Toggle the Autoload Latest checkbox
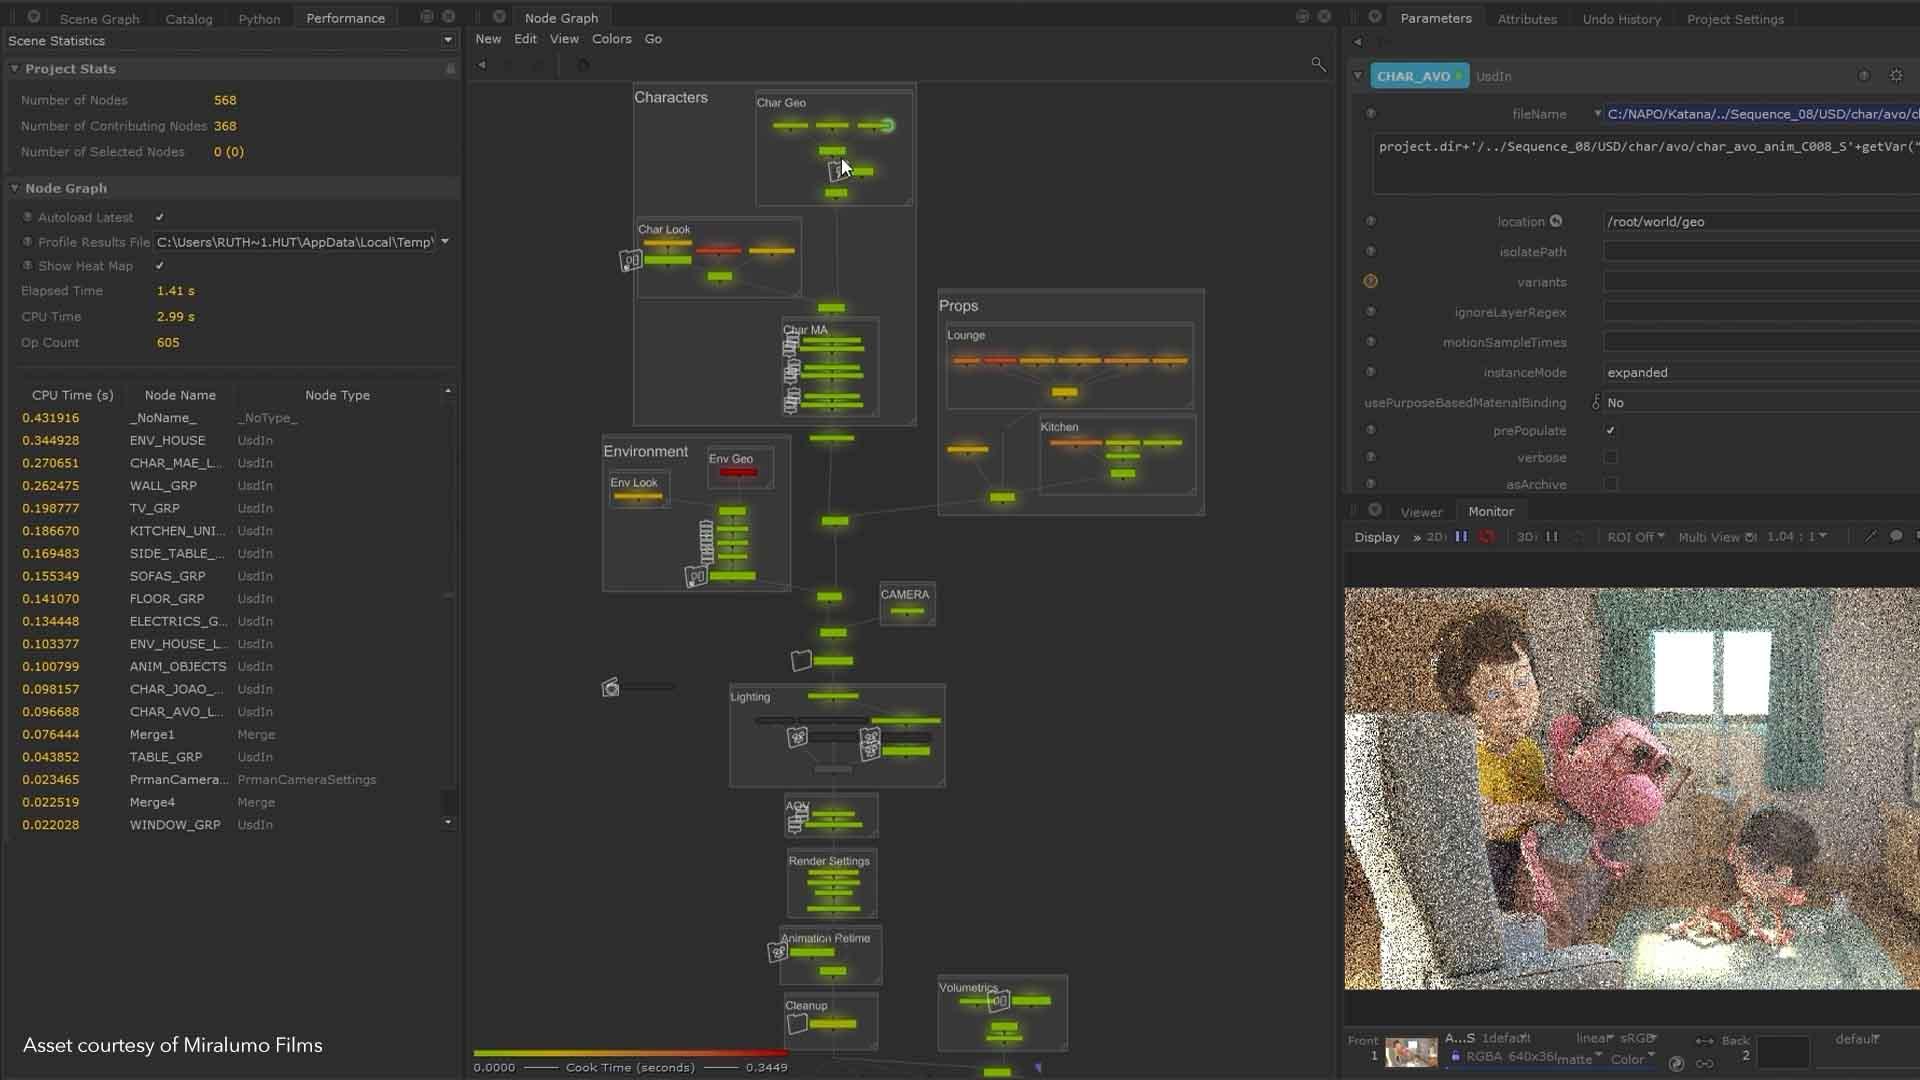1920x1080 pixels. click(x=160, y=217)
